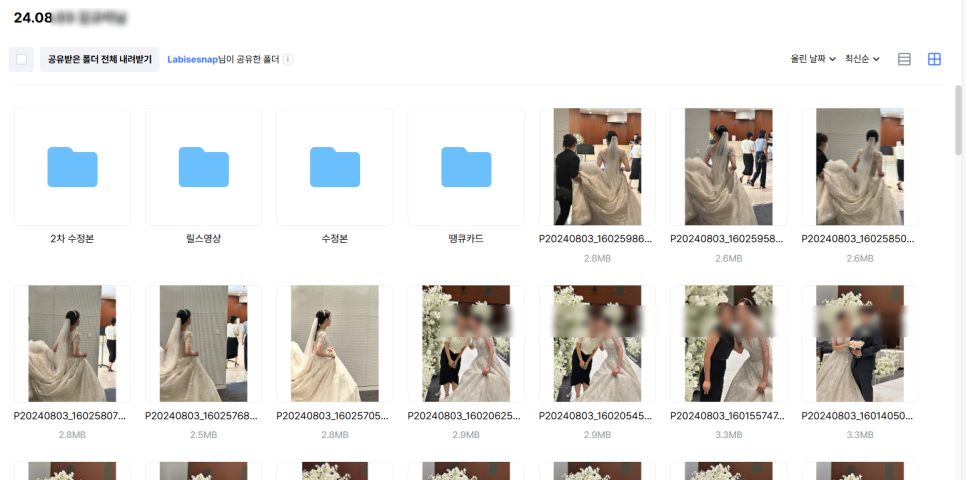Click the 땡큐카드 folder name
Viewport: 966px width, 480px height.
(x=466, y=239)
